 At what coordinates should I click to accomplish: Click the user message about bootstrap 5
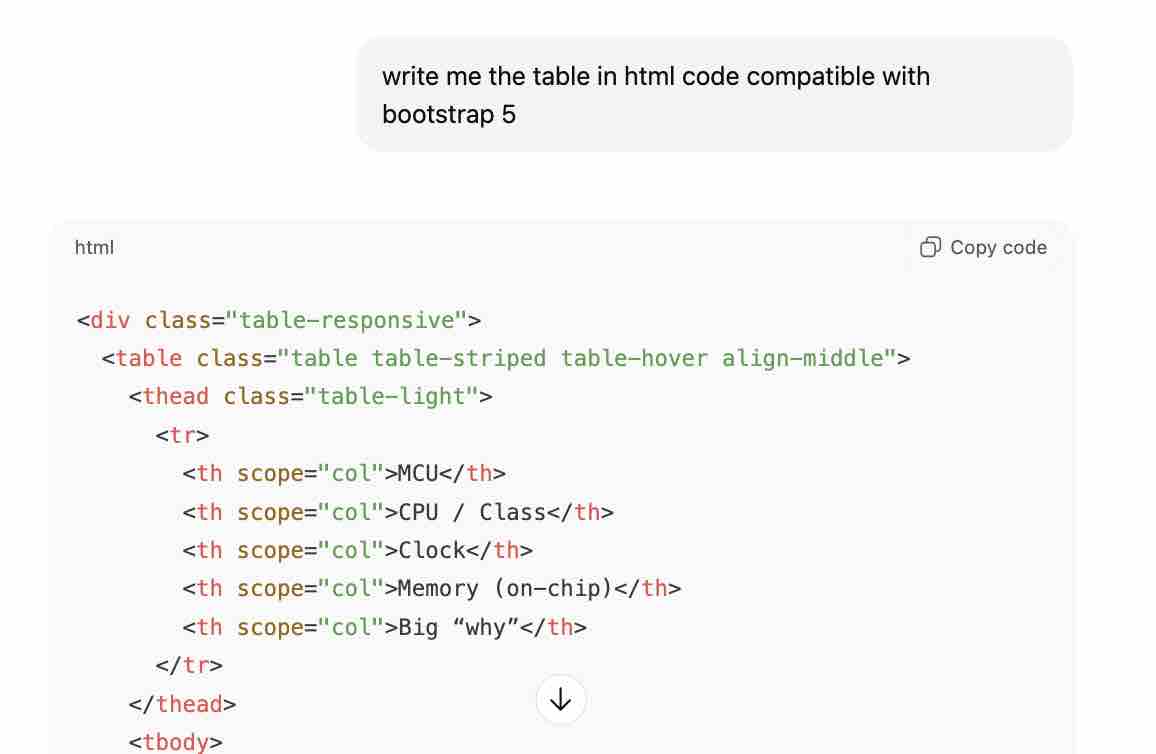pyautogui.click(x=655, y=95)
